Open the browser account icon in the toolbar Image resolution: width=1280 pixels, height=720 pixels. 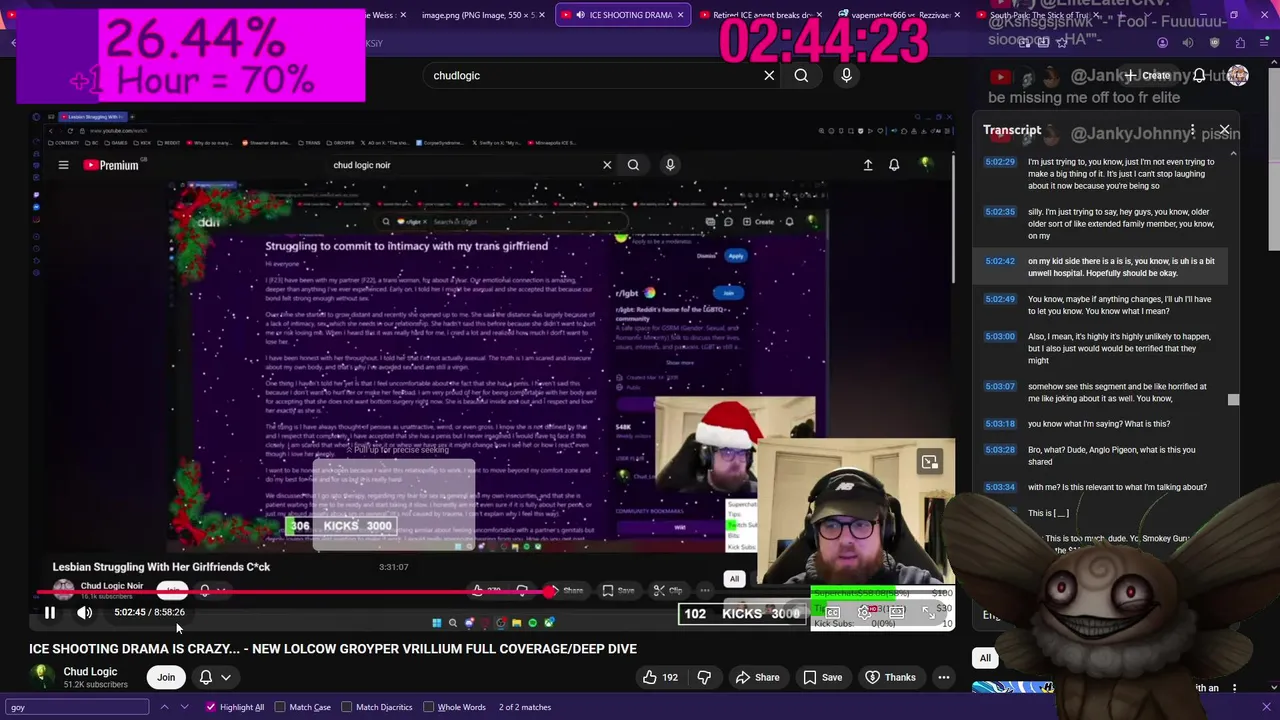coord(1162,43)
